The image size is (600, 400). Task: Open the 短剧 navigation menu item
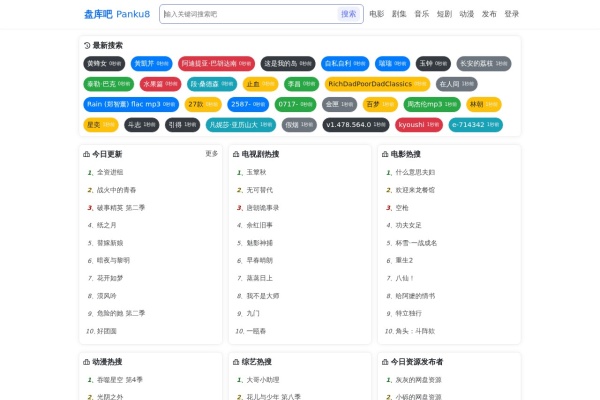click(444, 14)
